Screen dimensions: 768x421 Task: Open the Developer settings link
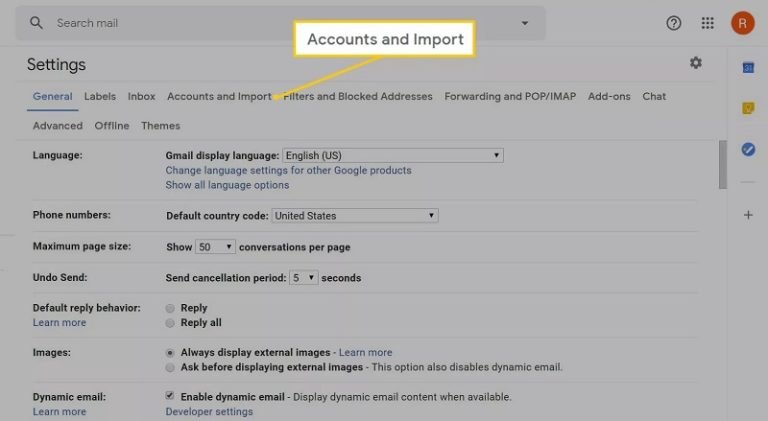point(209,412)
